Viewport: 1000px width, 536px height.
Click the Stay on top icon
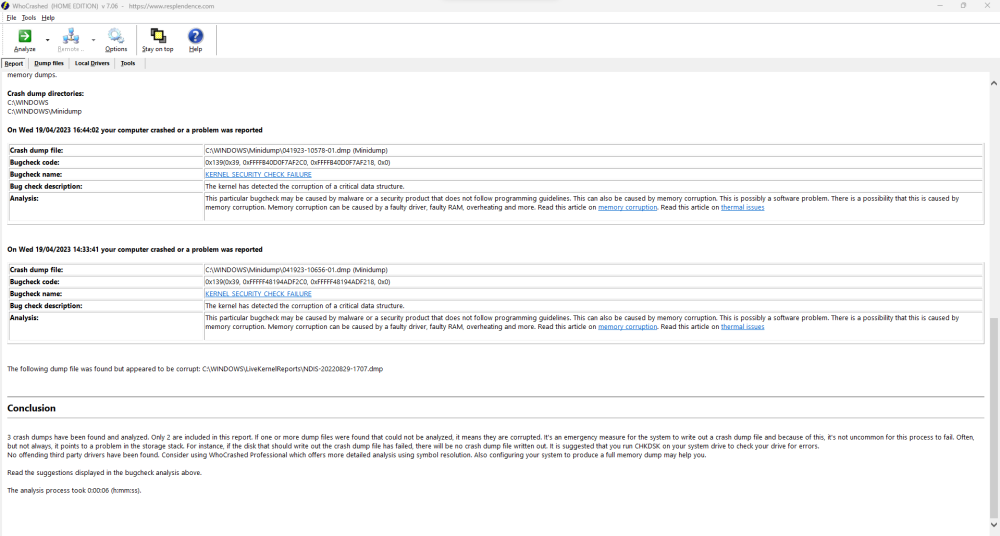(x=157, y=37)
